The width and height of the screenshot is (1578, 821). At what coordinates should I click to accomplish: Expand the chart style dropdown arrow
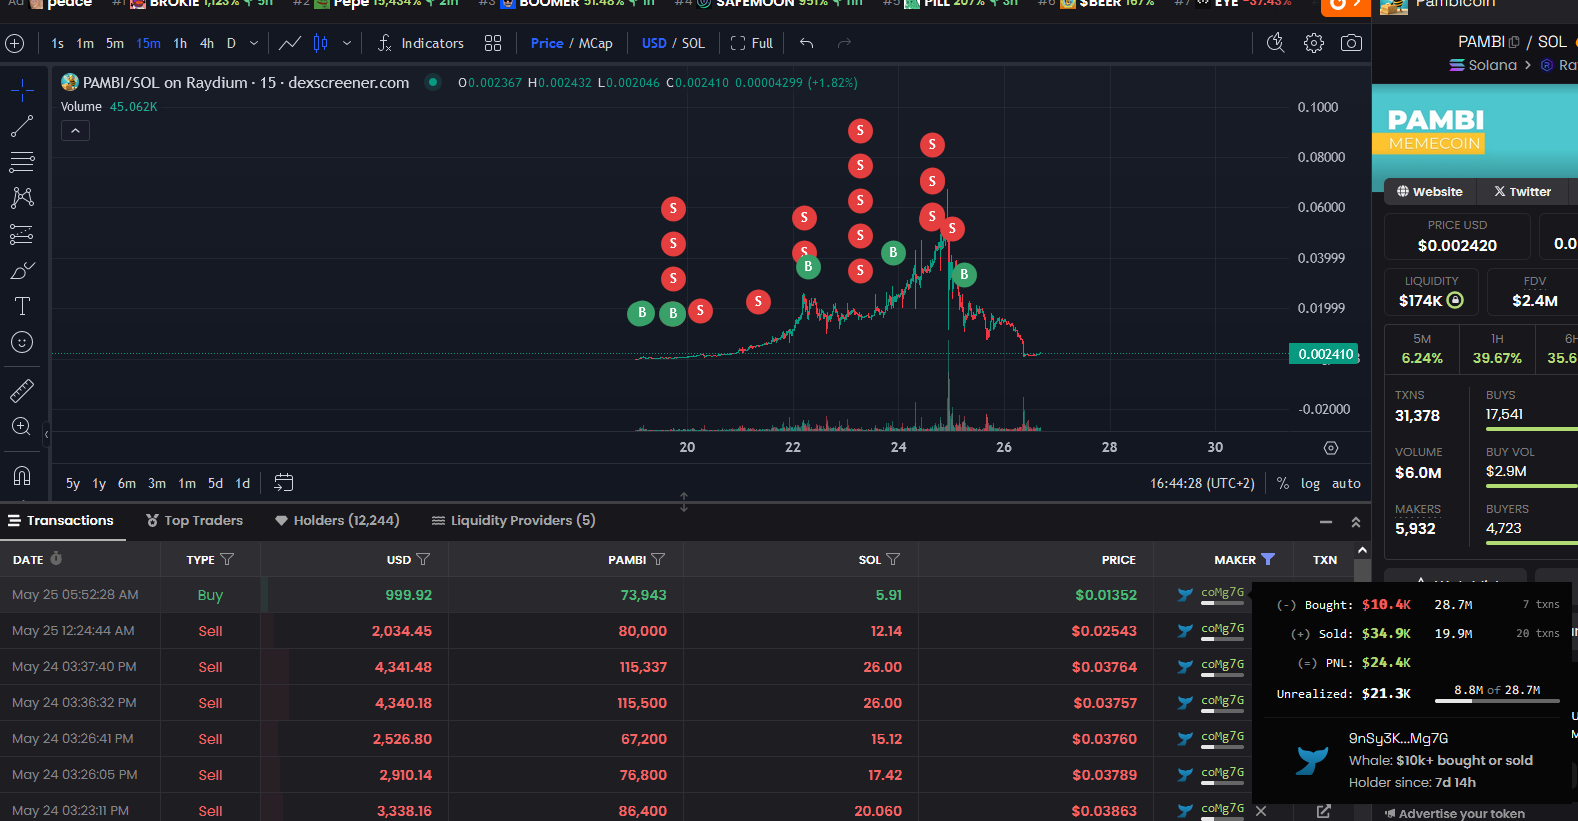pos(347,43)
